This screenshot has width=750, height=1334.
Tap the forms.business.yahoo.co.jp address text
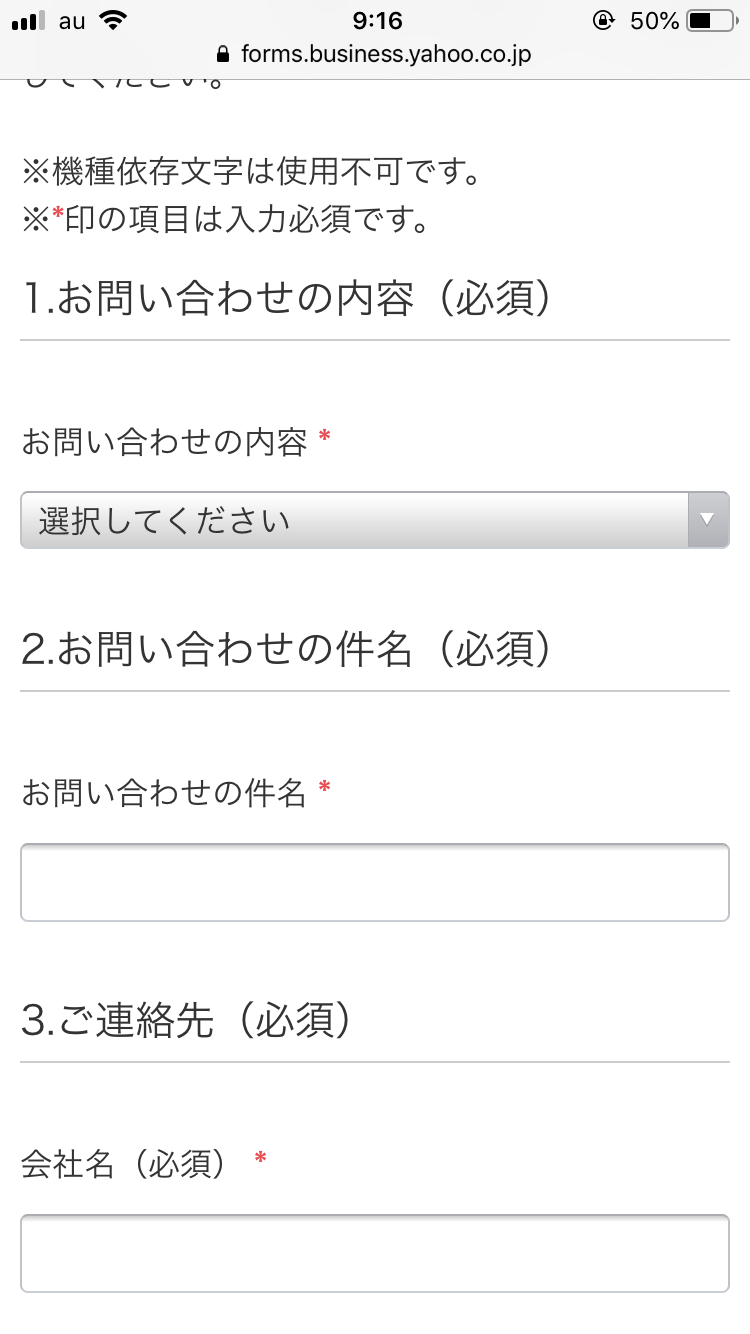coord(386,54)
